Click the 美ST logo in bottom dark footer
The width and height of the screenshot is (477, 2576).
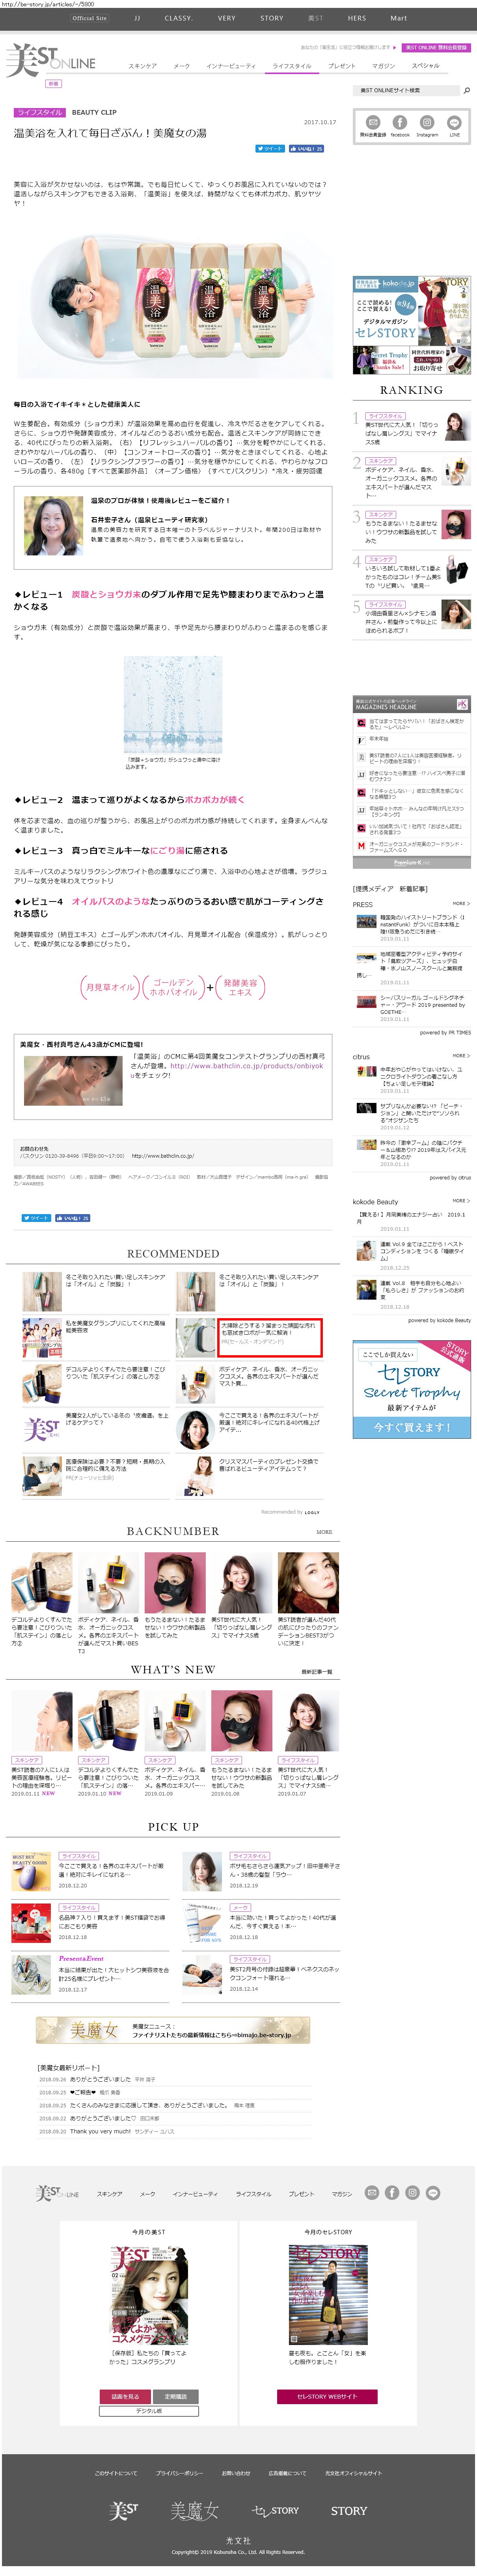coord(124,2511)
